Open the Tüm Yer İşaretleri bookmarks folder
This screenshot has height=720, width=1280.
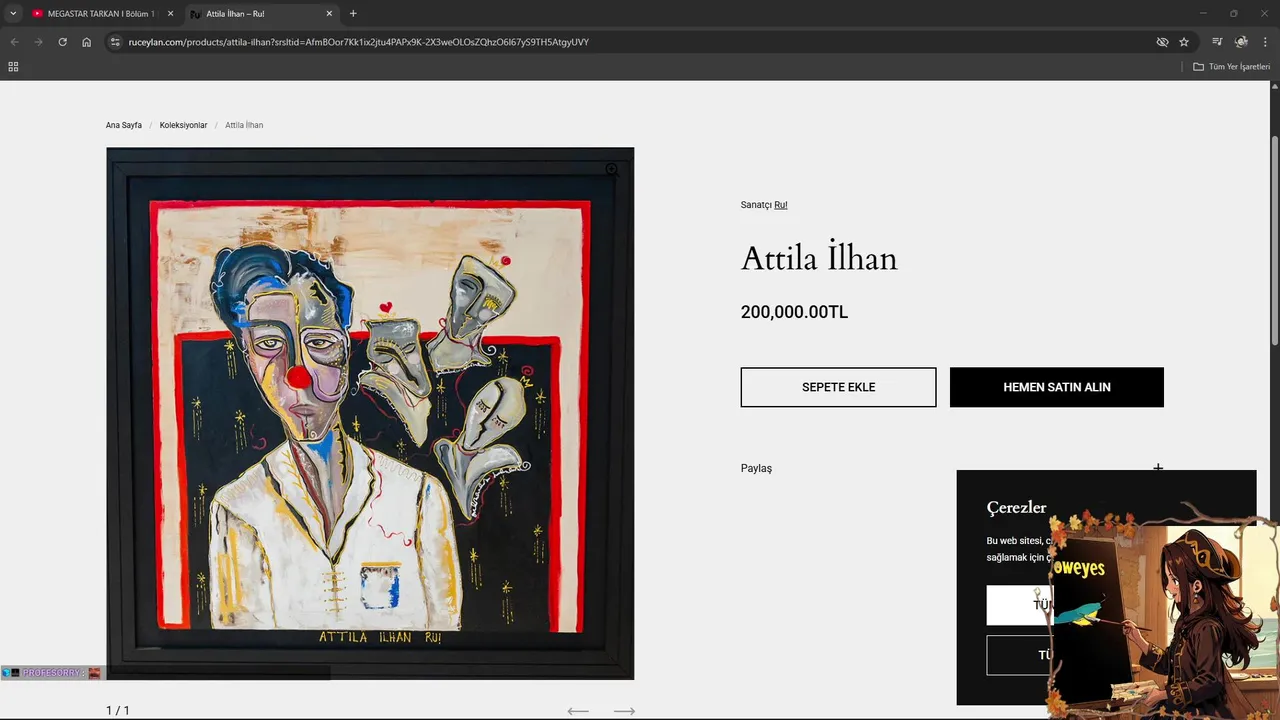[1231, 67]
